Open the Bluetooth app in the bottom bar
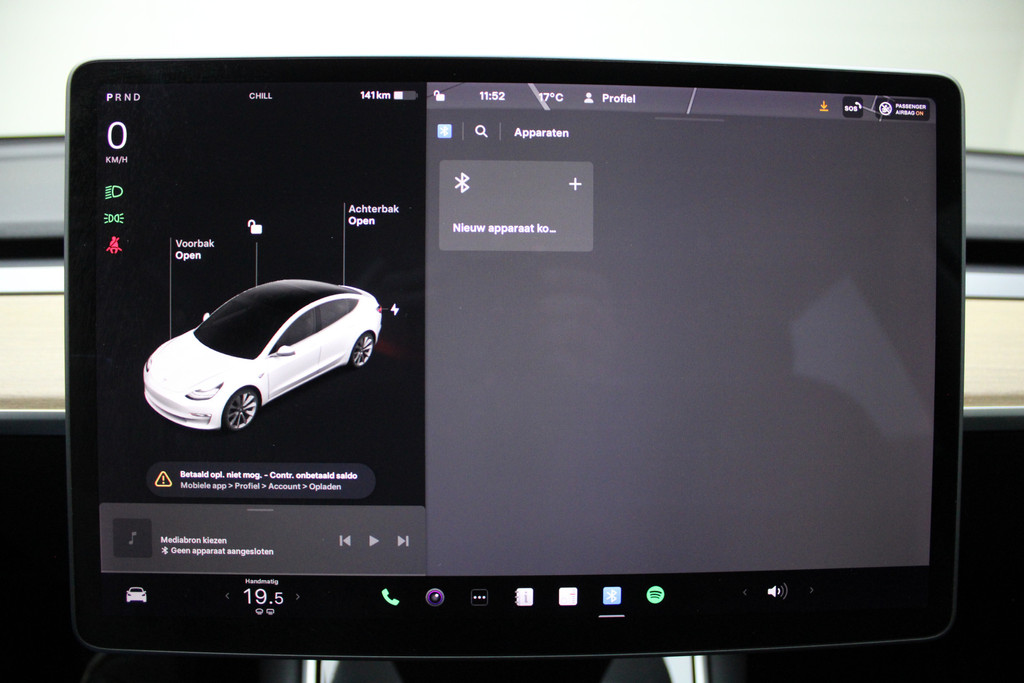This screenshot has height=683, width=1024. [612, 596]
